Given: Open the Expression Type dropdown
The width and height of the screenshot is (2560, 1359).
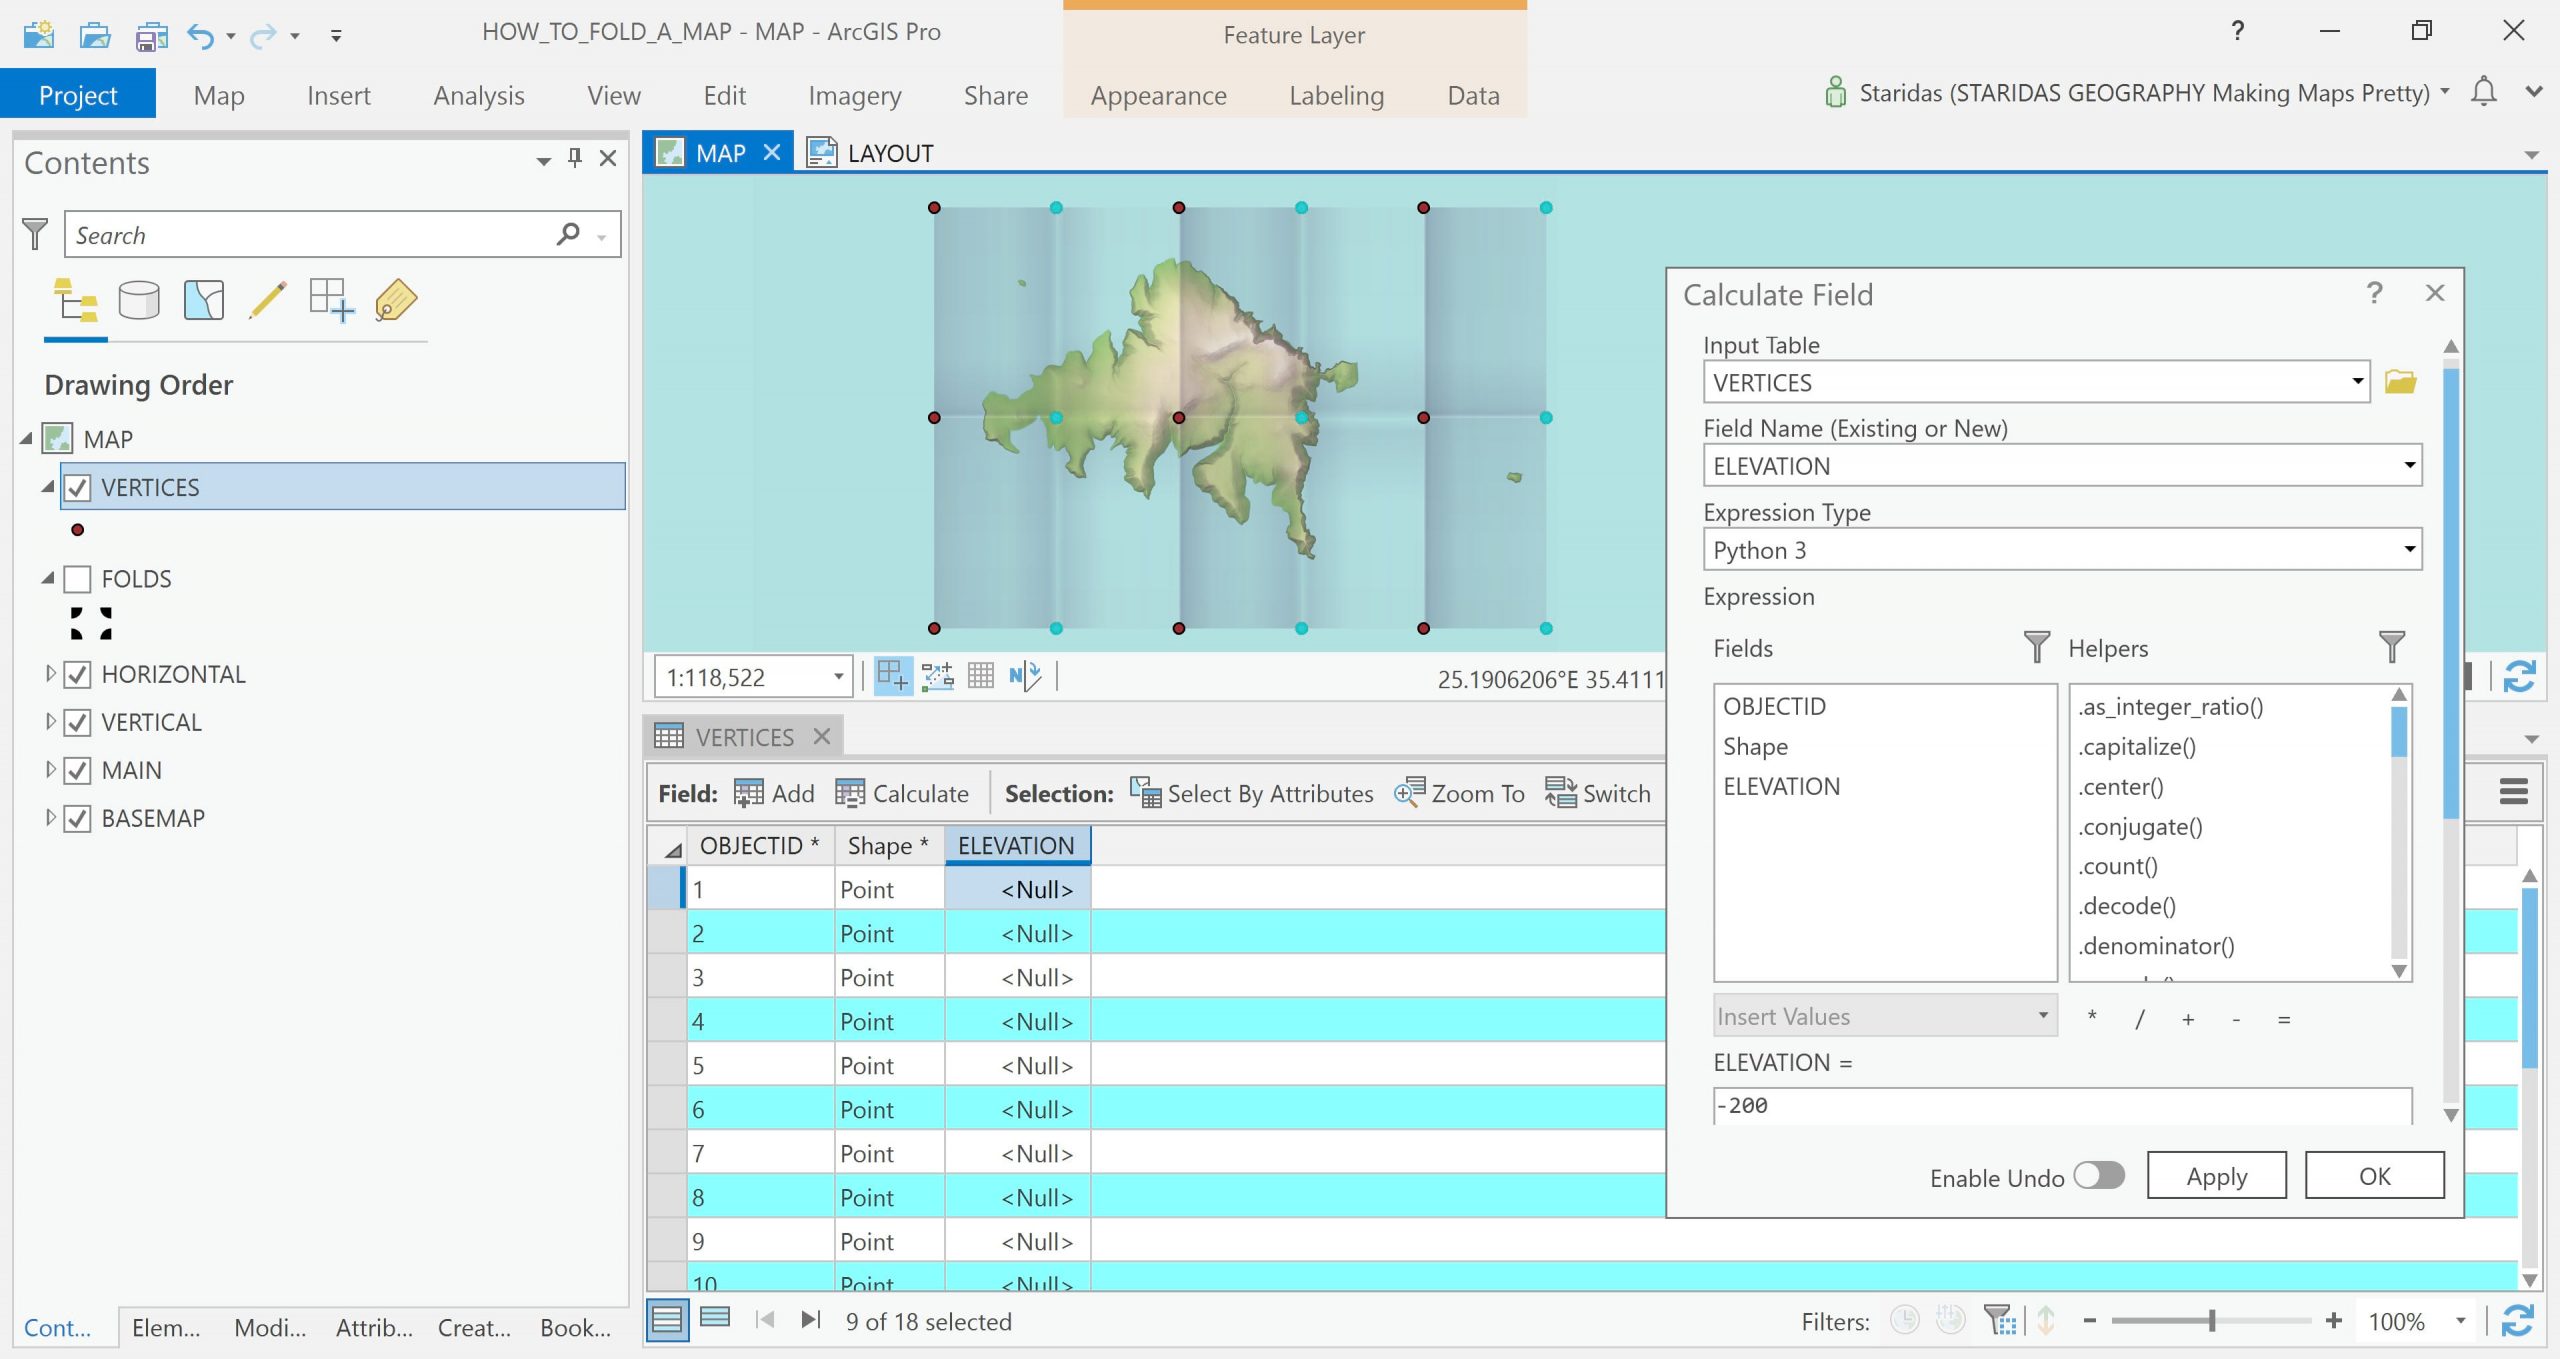Looking at the screenshot, I should coord(2409,549).
